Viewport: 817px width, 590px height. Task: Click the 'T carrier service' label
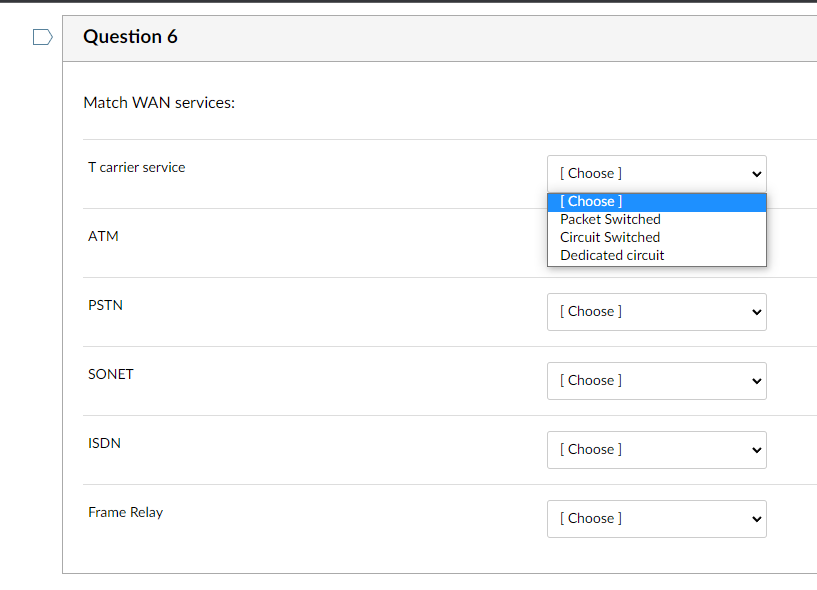click(x=137, y=167)
